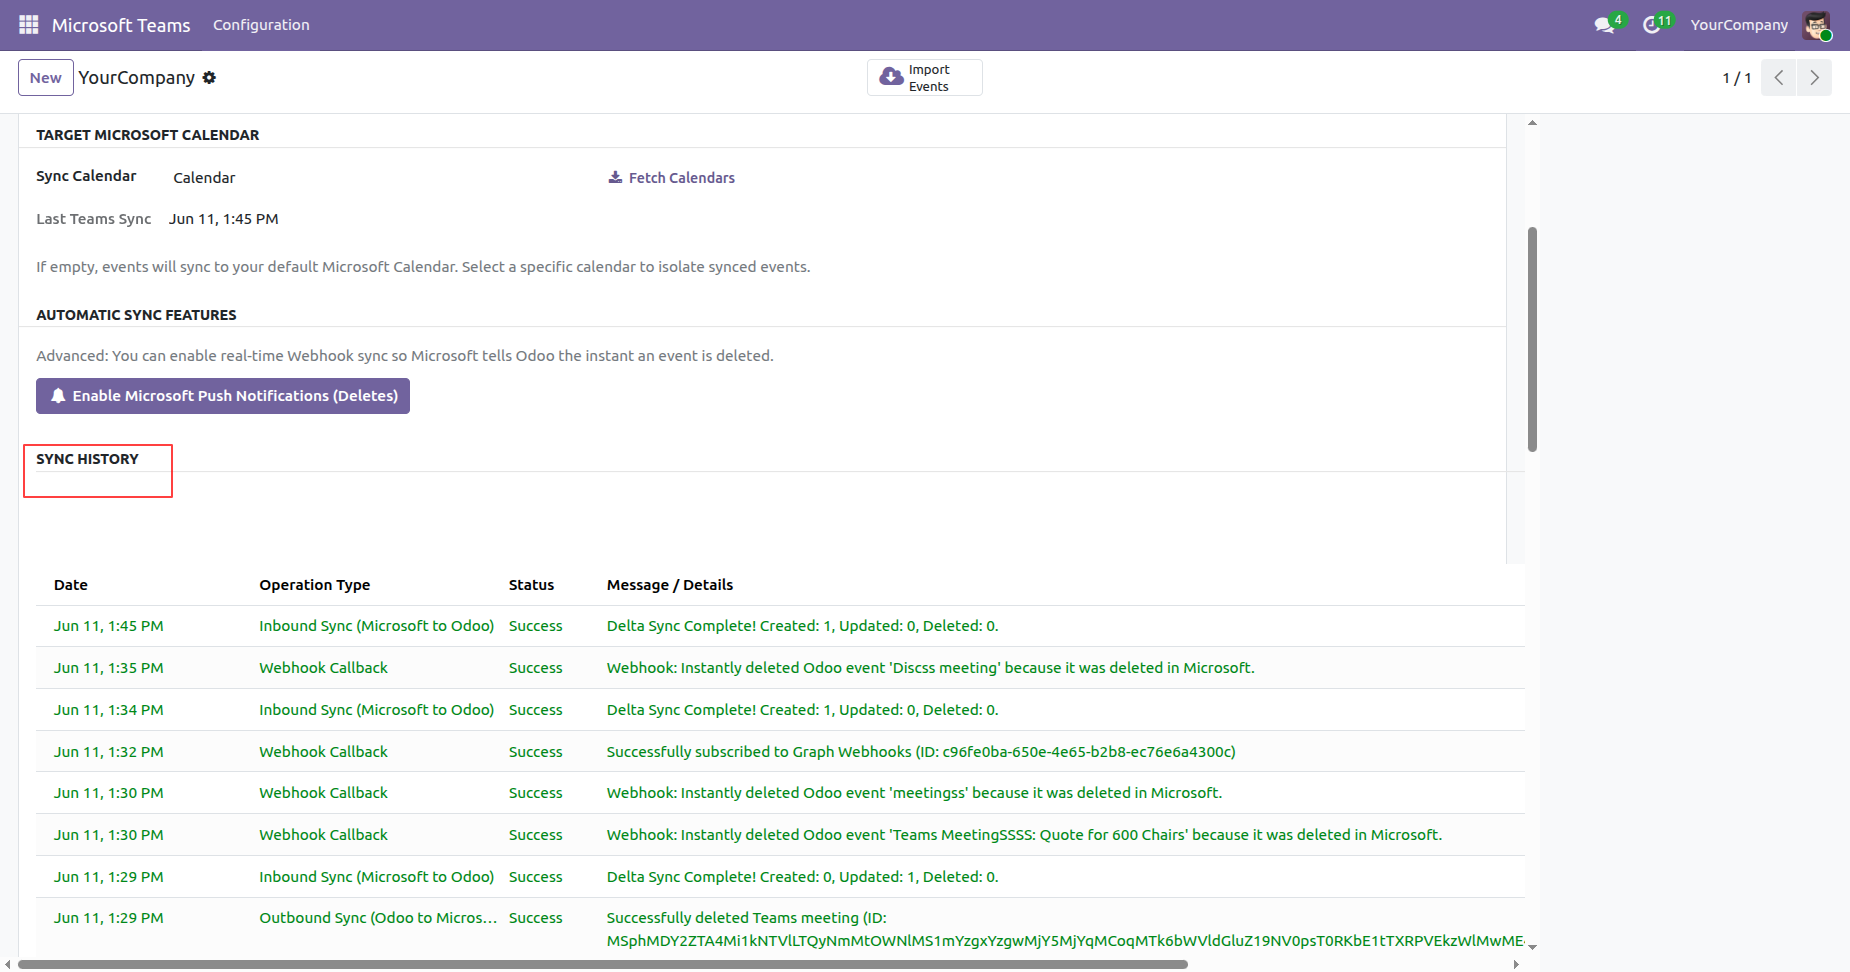This screenshot has height=972, width=1850.
Task: Click 'Webhook Callback' in the 1:35 PM row
Action: pos(323,668)
